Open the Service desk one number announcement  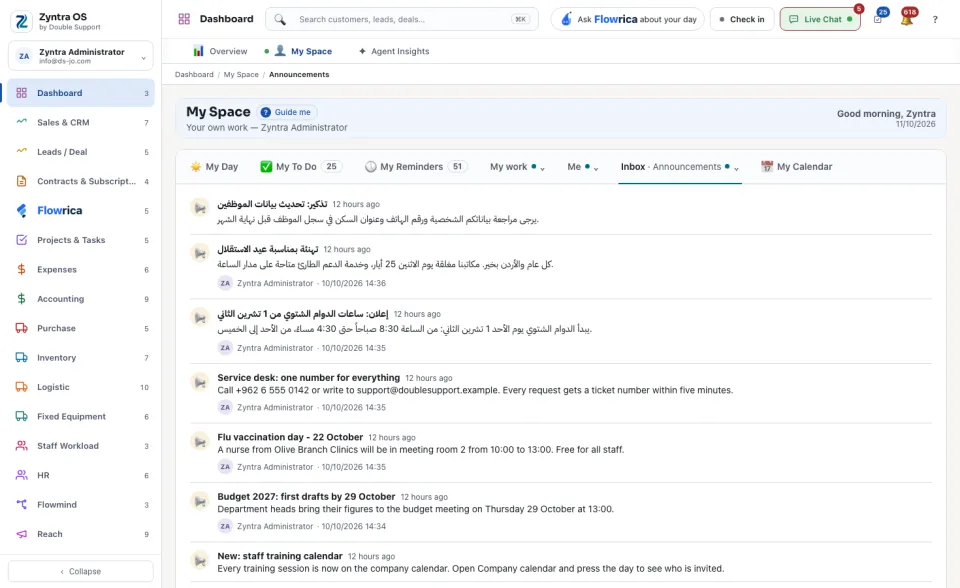click(560, 393)
